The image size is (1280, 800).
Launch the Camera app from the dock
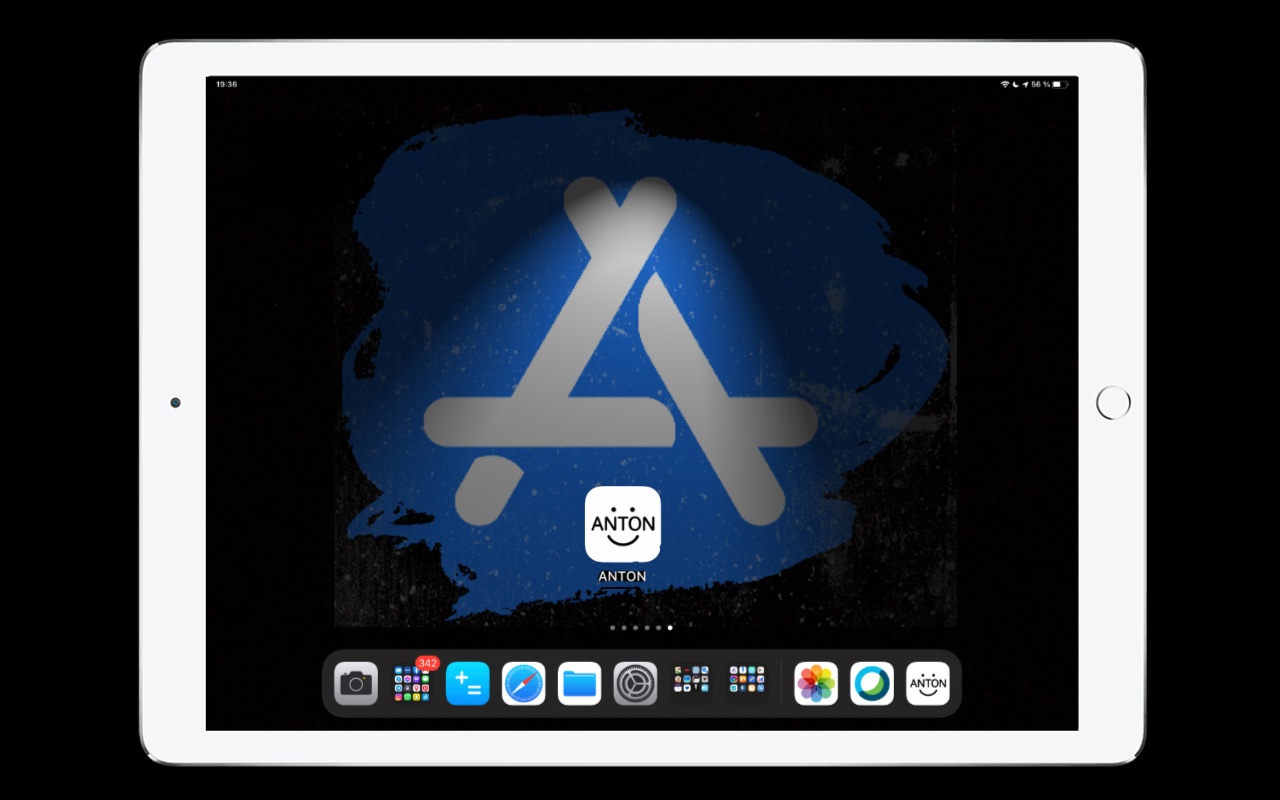coord(356,684)
